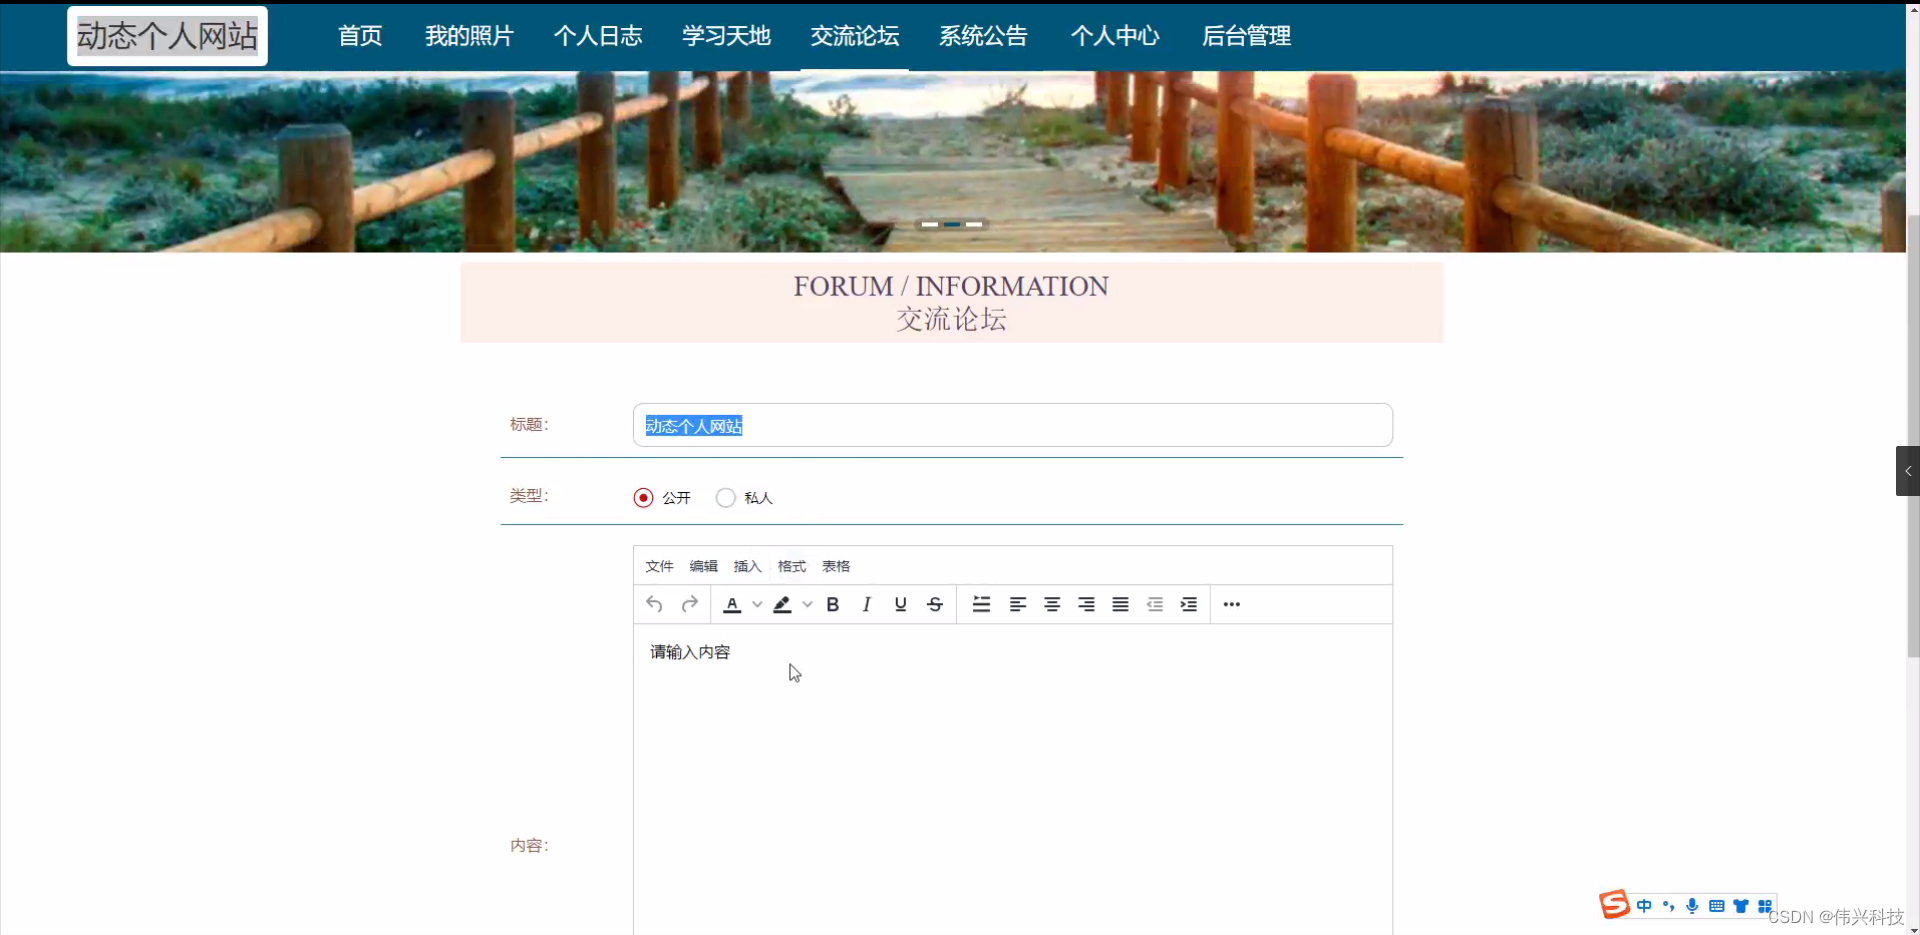Toggle Chinese/English on the Sogou input bar
This screenshot has width=1920, height=935.
(1646, 905)
